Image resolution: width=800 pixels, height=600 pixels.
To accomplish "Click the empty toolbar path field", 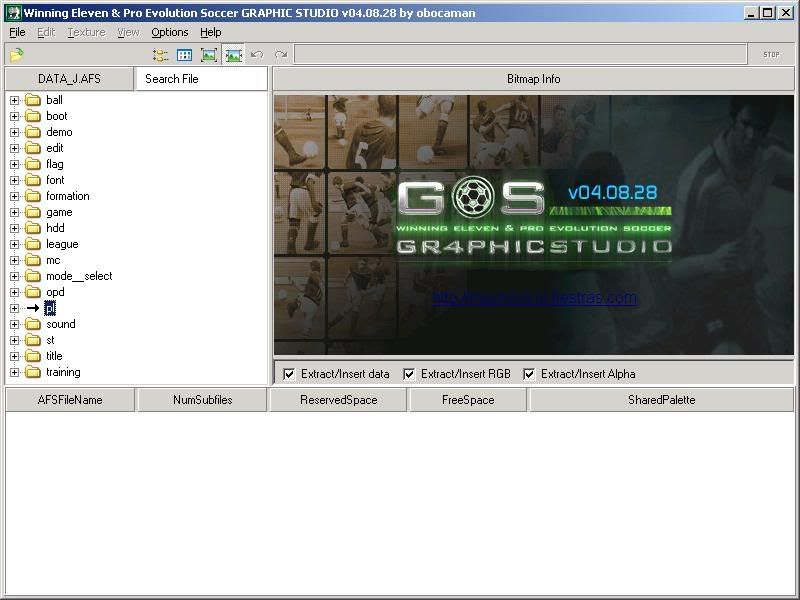I will click(x=520, y=55).
